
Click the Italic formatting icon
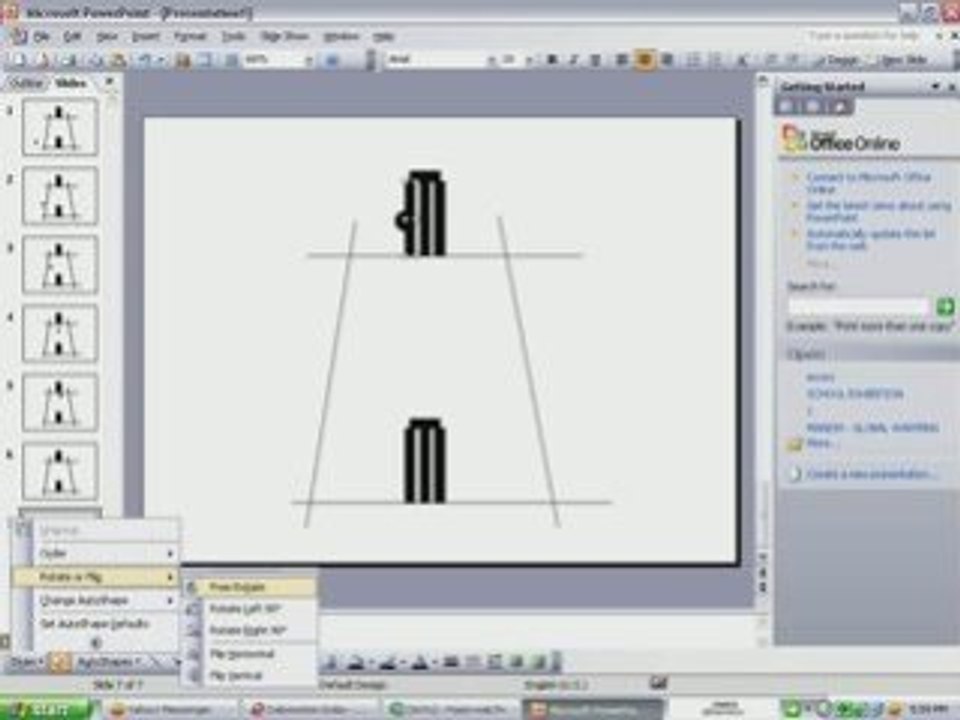coord(574,59)
